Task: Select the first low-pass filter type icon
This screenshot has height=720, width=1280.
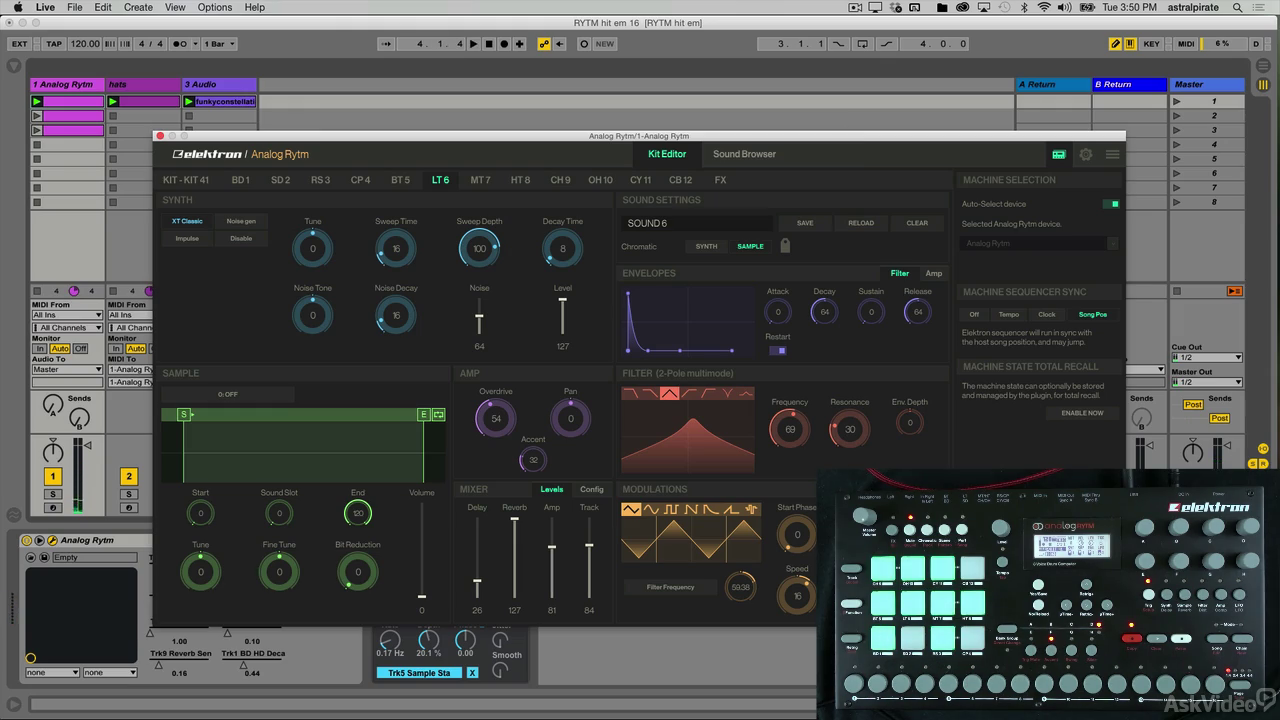Action: click(631, 393)
